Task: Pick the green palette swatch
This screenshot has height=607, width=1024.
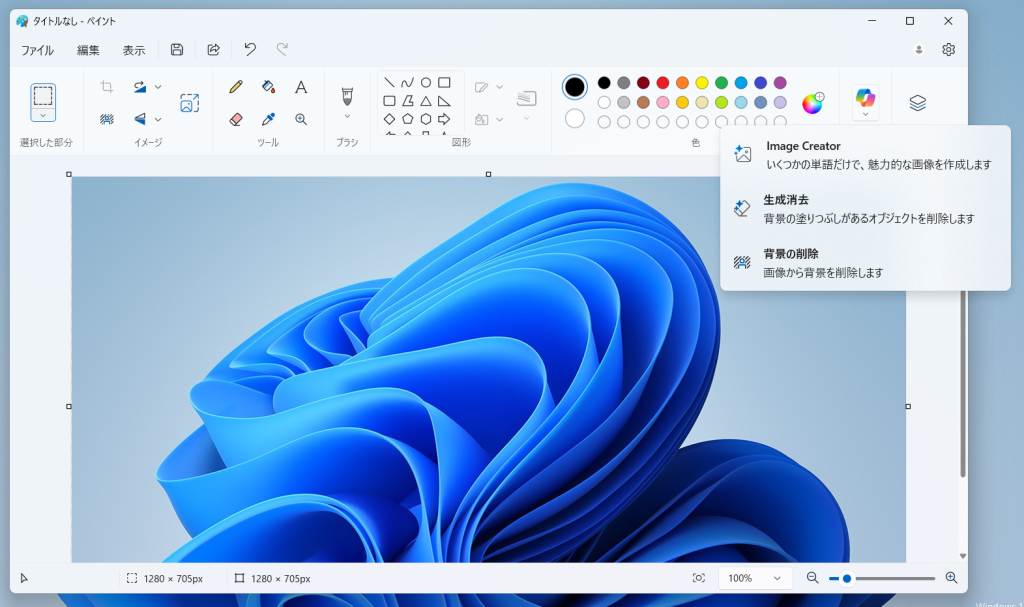Action: [722, 83]
